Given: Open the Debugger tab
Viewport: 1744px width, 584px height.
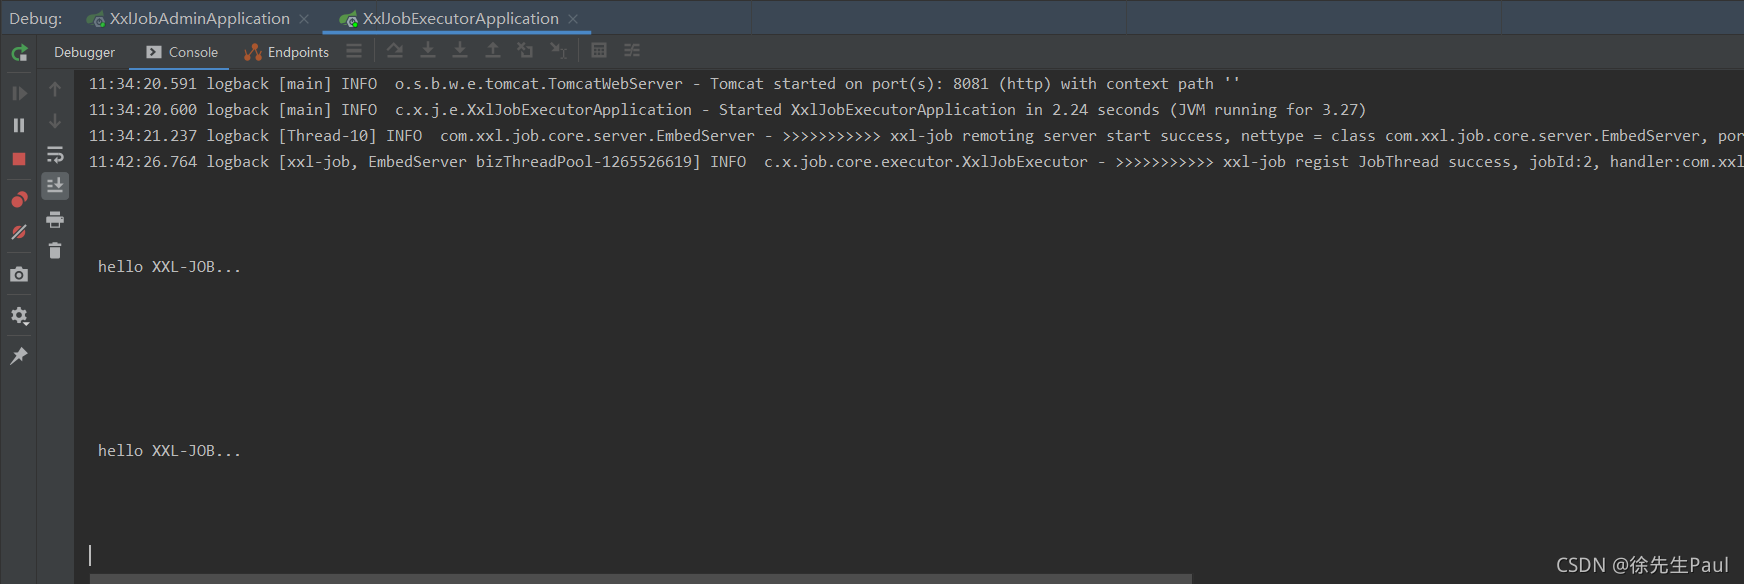Looking at the screenshot, I should (x=85, y=52).
